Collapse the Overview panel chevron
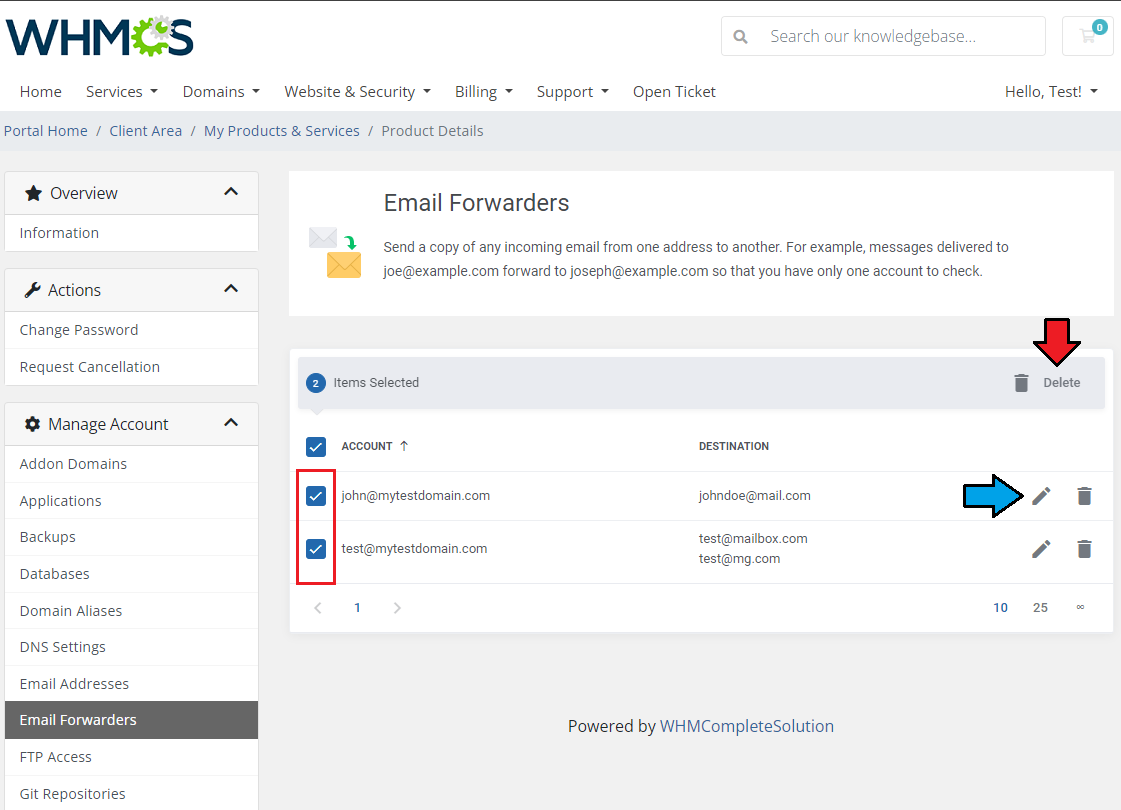The image size is (1121, 810). pos(231,192)
